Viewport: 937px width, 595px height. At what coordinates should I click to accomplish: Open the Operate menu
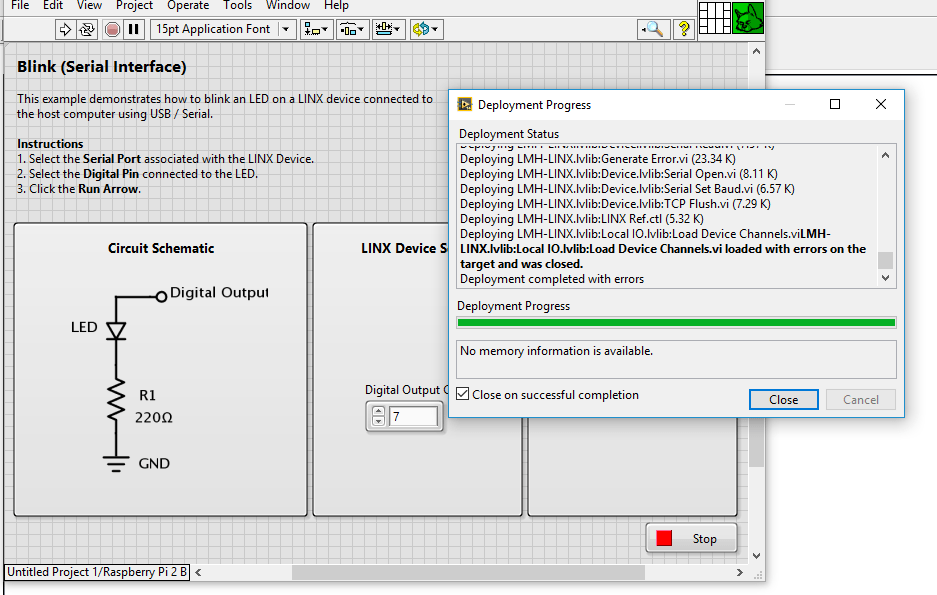[186, 6]
